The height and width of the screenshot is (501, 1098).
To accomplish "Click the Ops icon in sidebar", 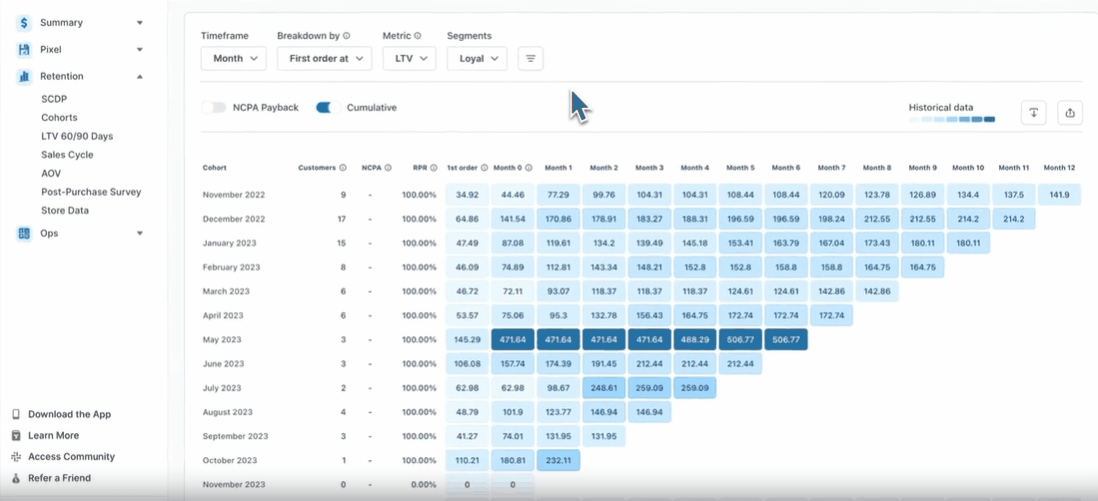I will (24, 233).
